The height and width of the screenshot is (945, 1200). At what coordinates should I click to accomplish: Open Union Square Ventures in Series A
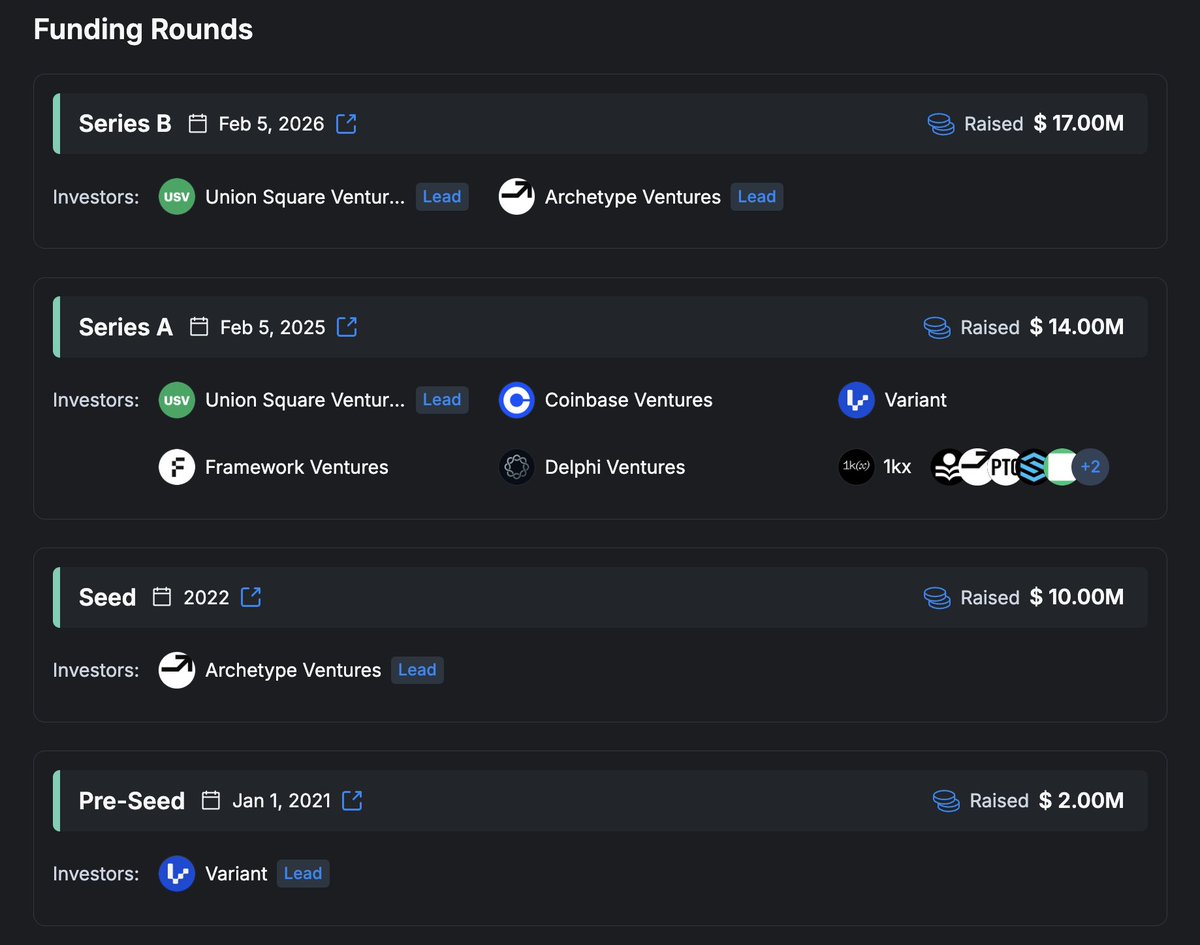tap(305, 400)
